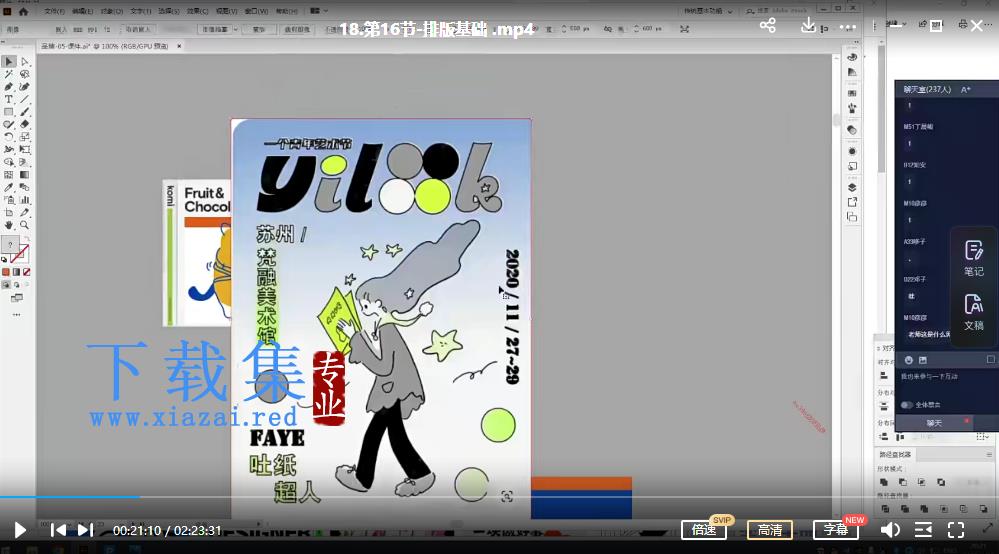Open the align-to dropdown in Align panel
This screenshot has height=554, width=999.
(982, 437)
